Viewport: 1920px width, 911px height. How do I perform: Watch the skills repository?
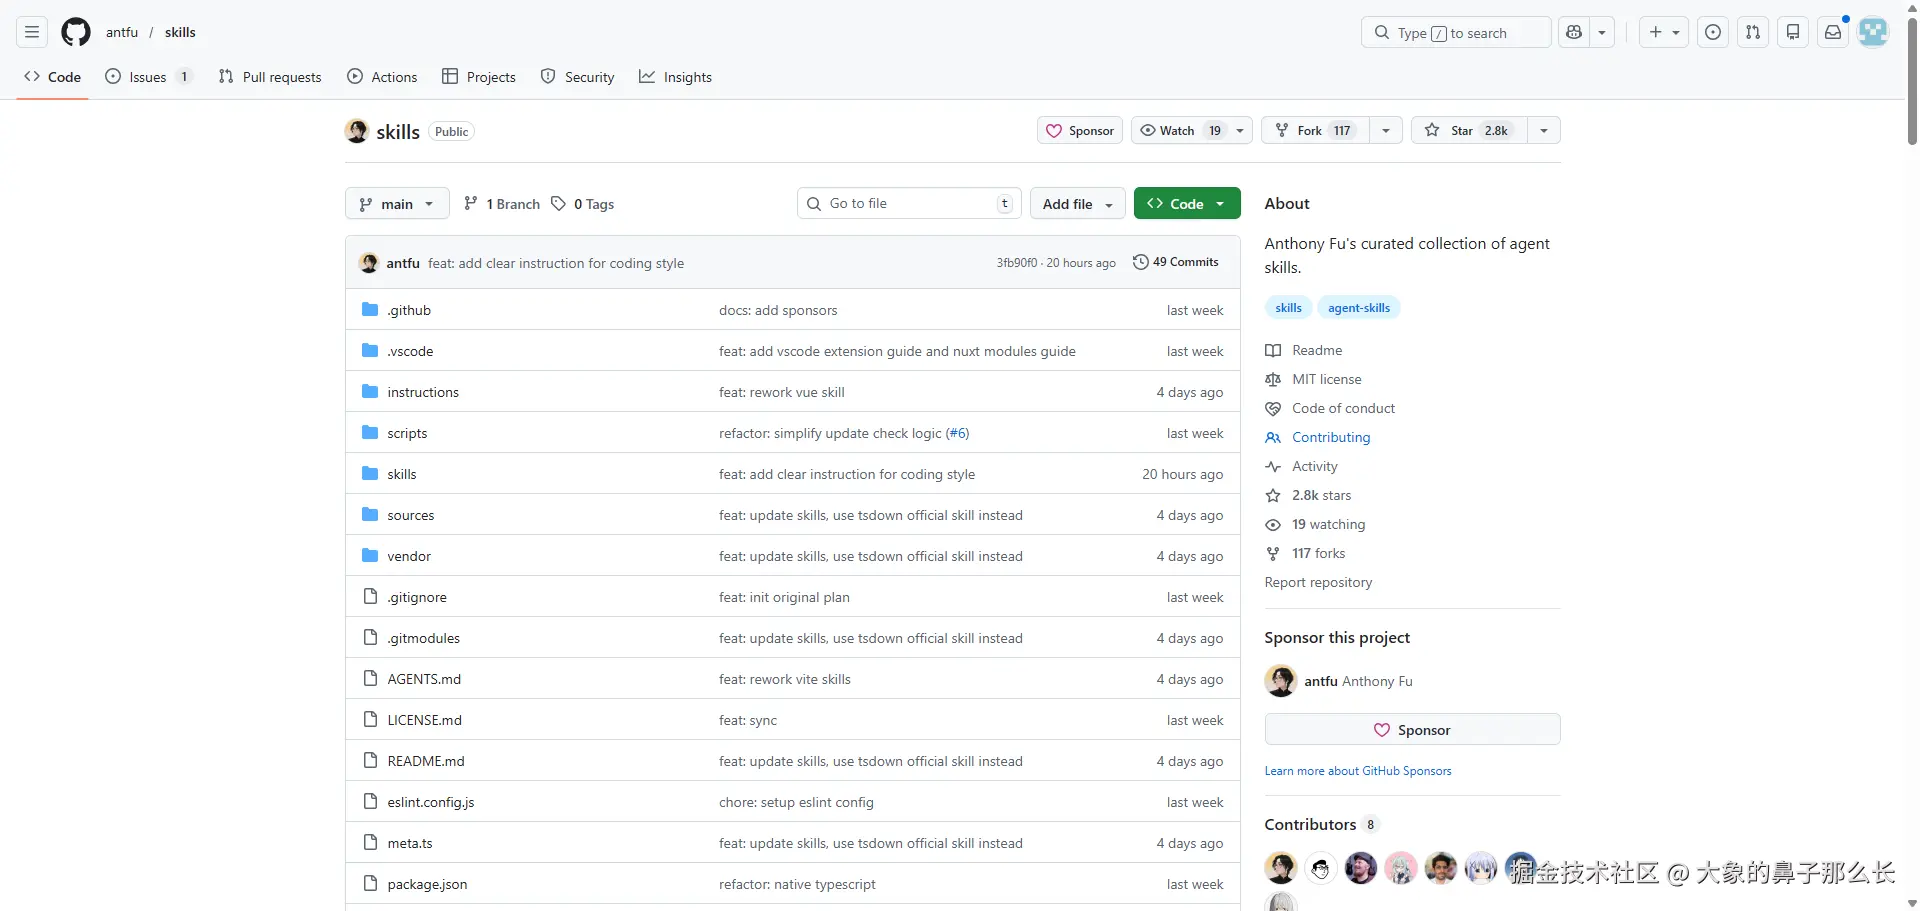pos(1179,130)
